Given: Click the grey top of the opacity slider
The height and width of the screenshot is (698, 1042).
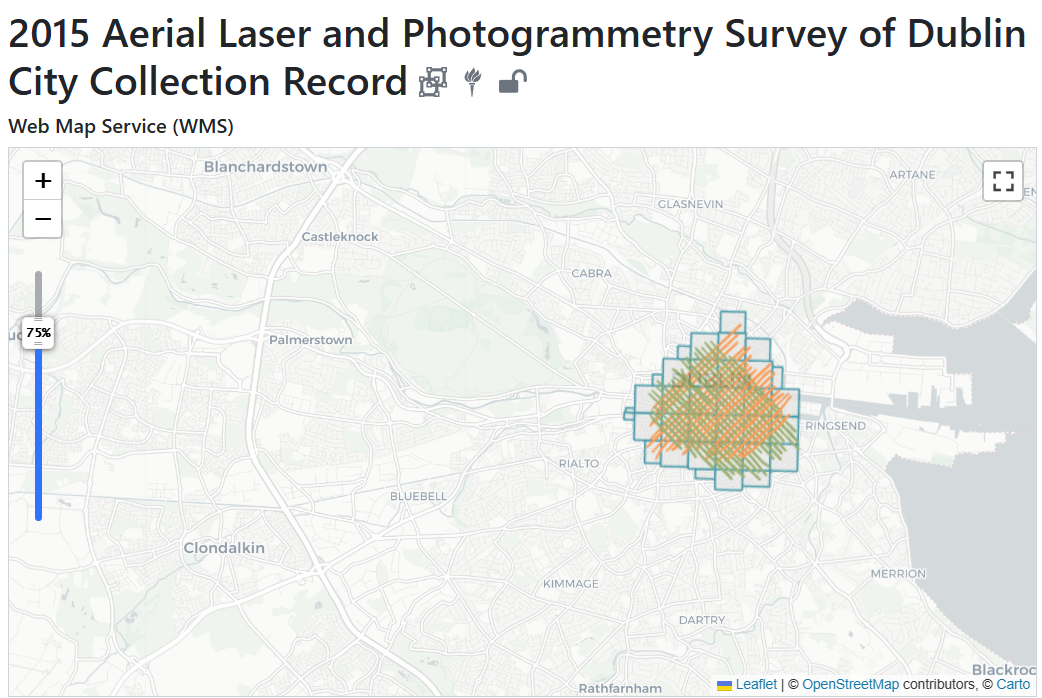Looking at the screenshot, I should pos(39,292).
